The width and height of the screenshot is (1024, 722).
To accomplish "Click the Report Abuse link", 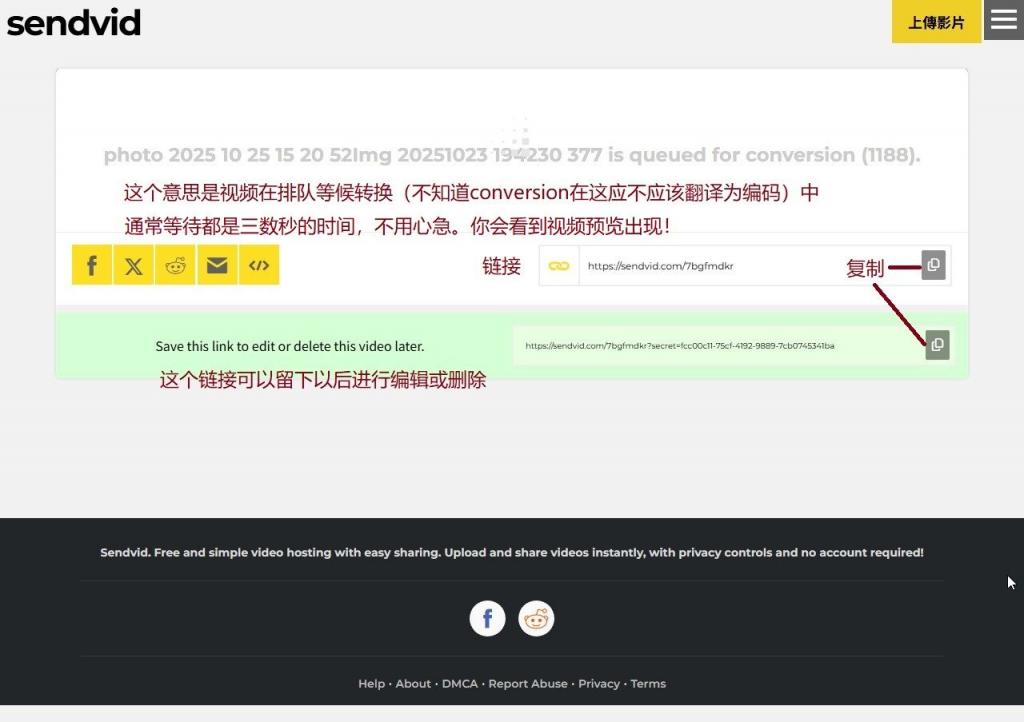I will (x=528, y=684).
